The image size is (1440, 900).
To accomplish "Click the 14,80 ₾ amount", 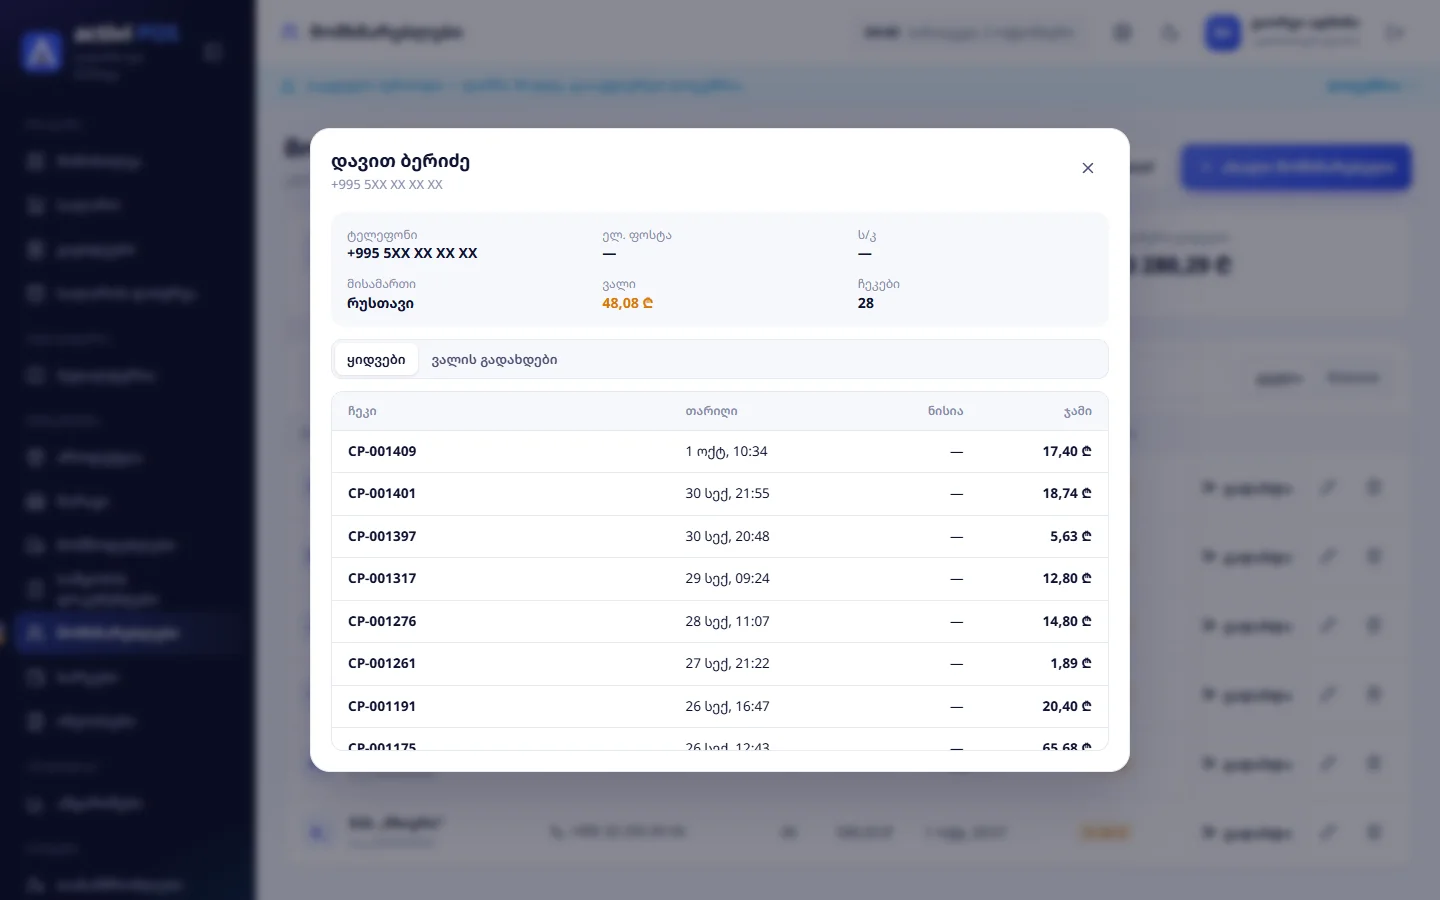I will coord(1067,621).
